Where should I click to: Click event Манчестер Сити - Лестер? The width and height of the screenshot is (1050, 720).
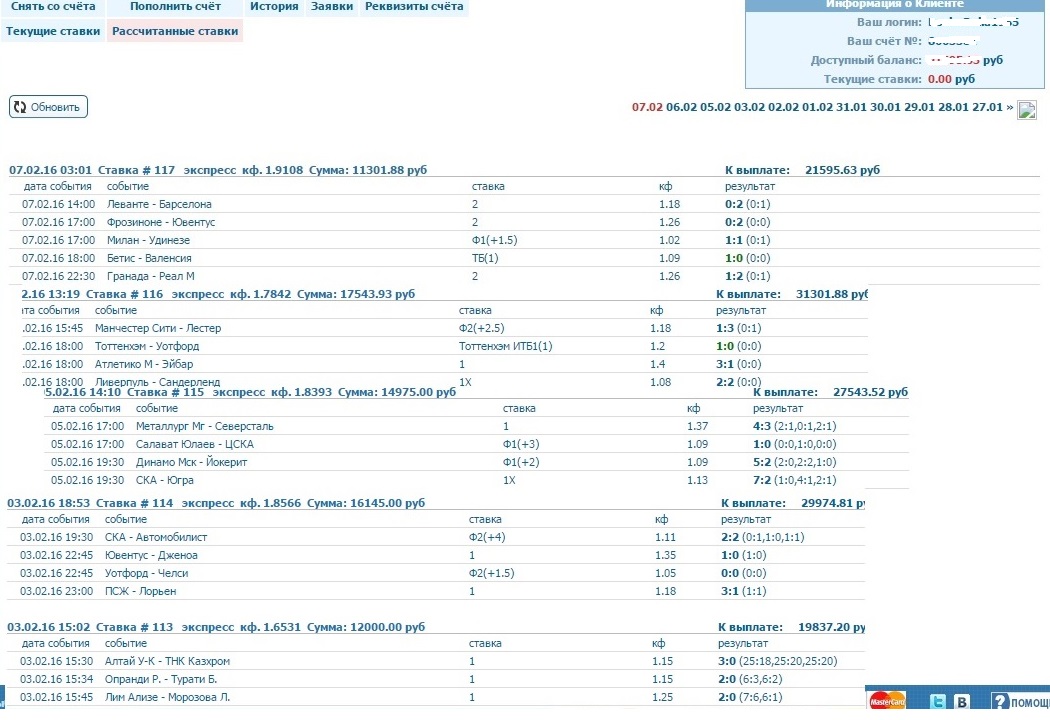tap(157, 328)
